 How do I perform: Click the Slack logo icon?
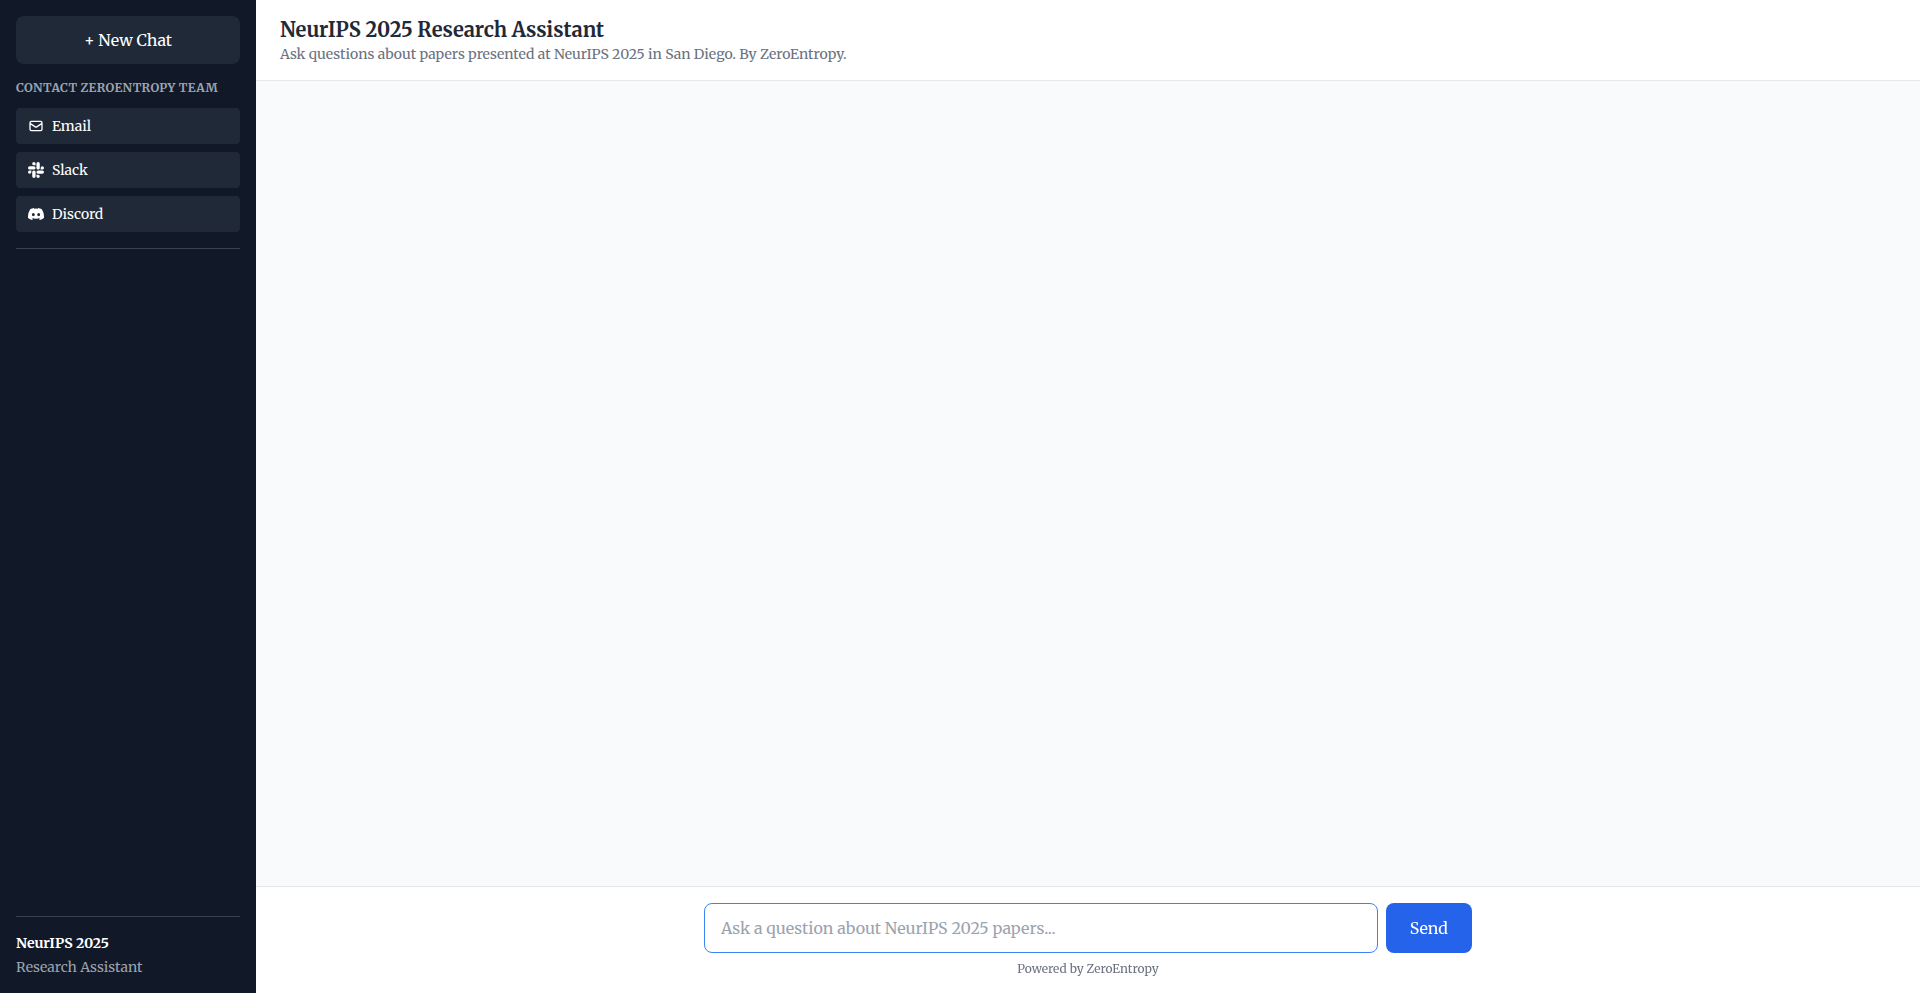click(x=36, y=170)
